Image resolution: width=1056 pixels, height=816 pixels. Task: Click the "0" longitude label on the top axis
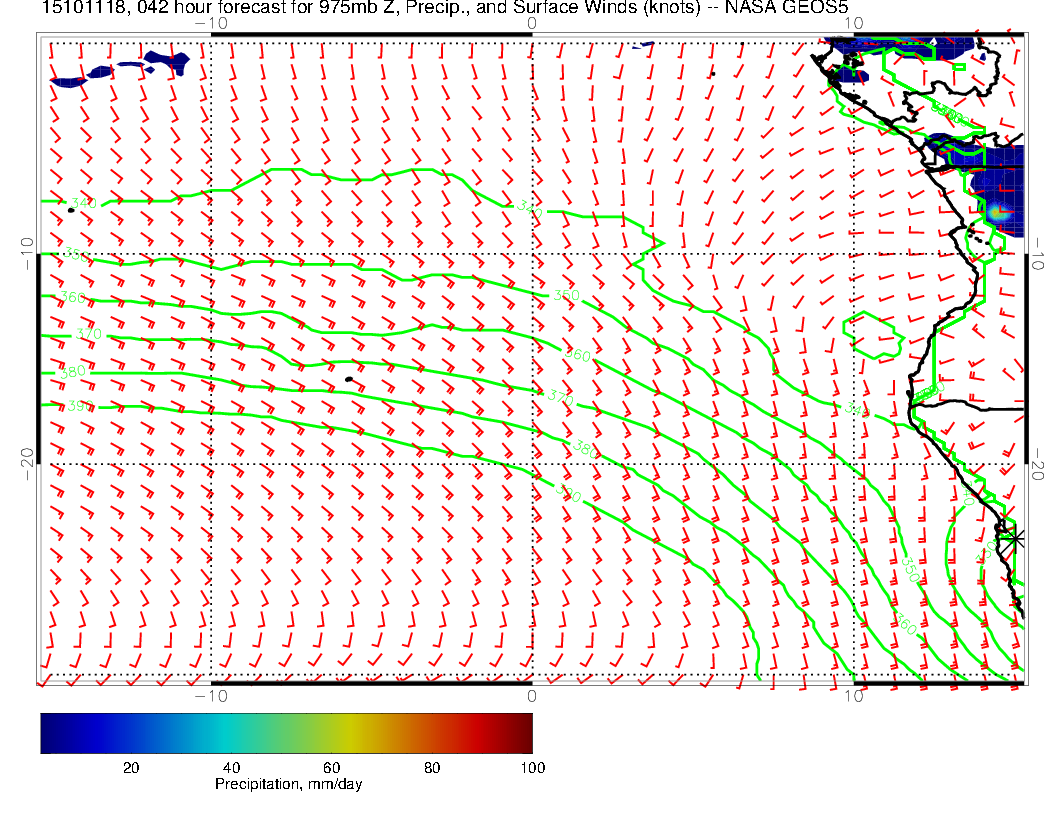click(531, 23)
